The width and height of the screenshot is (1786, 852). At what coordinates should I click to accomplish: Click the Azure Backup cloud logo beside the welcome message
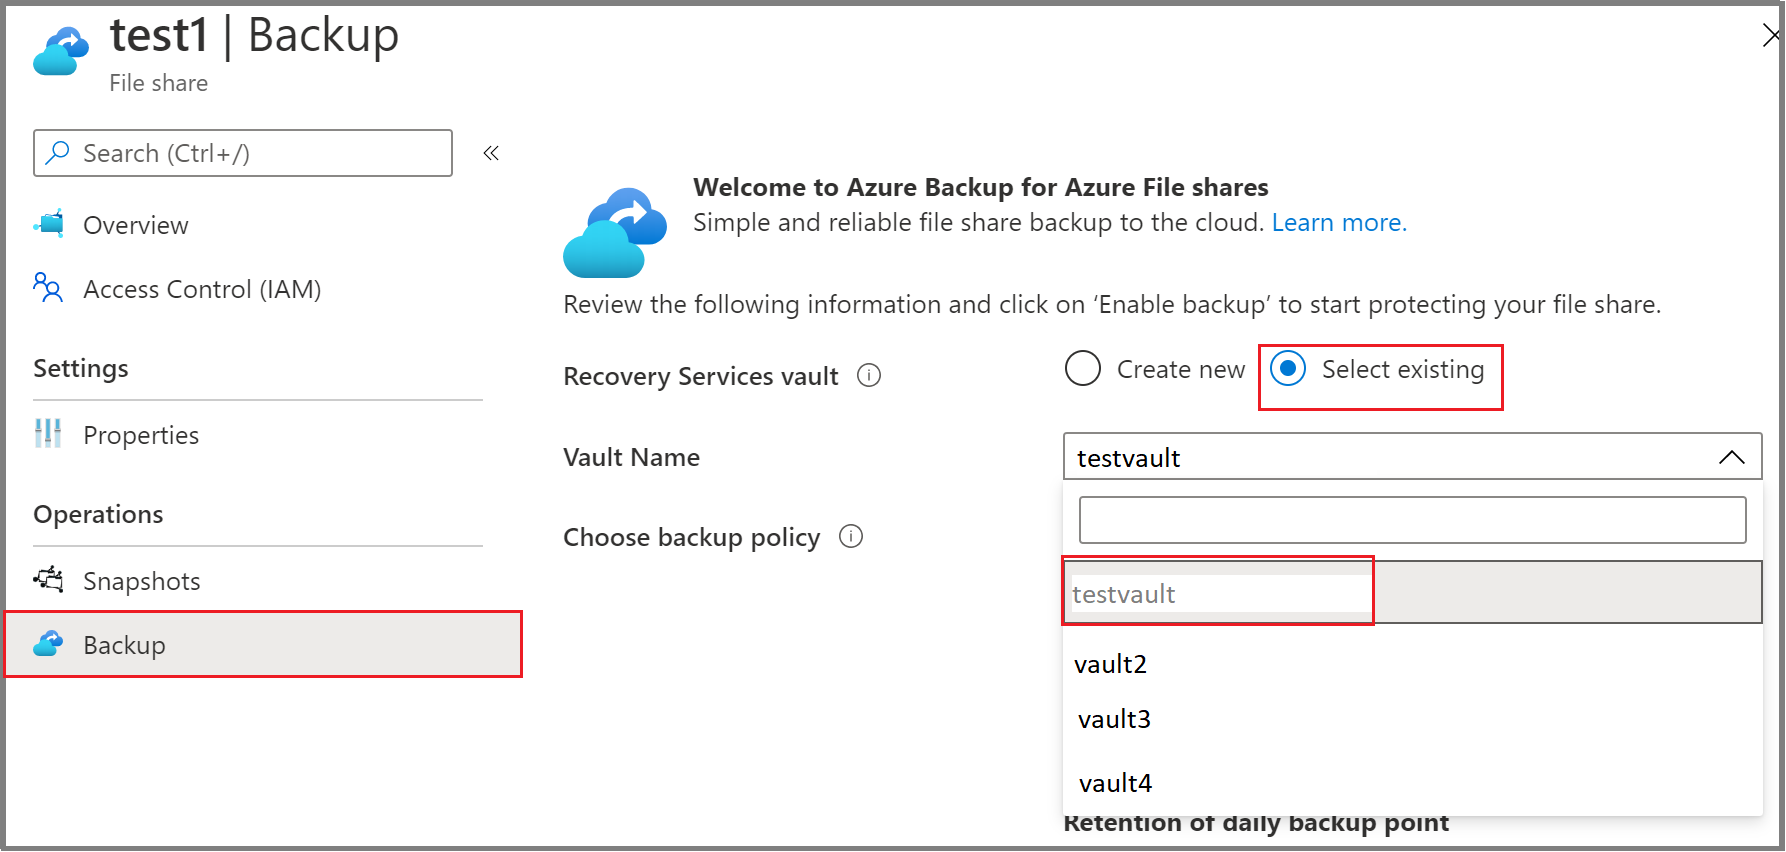(x=616, y=228)
